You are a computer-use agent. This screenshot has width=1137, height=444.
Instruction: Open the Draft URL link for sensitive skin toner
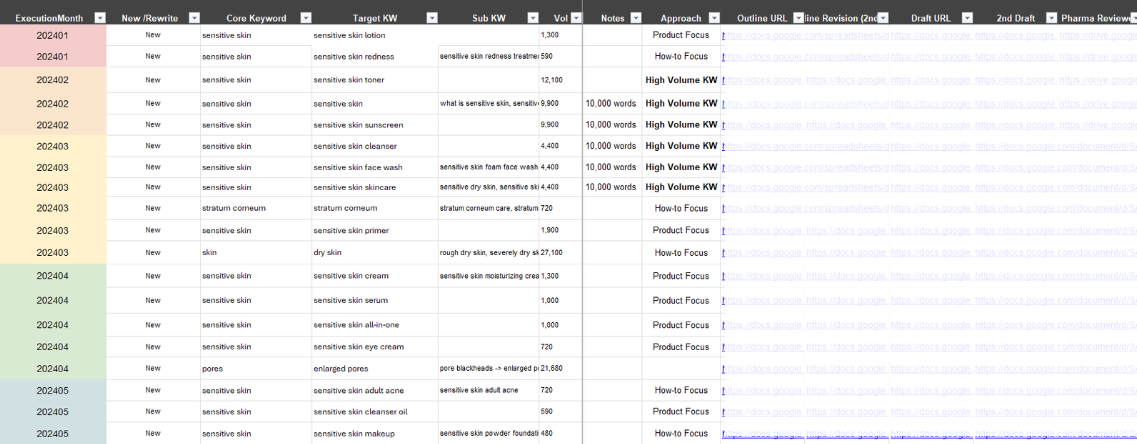[930, 80]
